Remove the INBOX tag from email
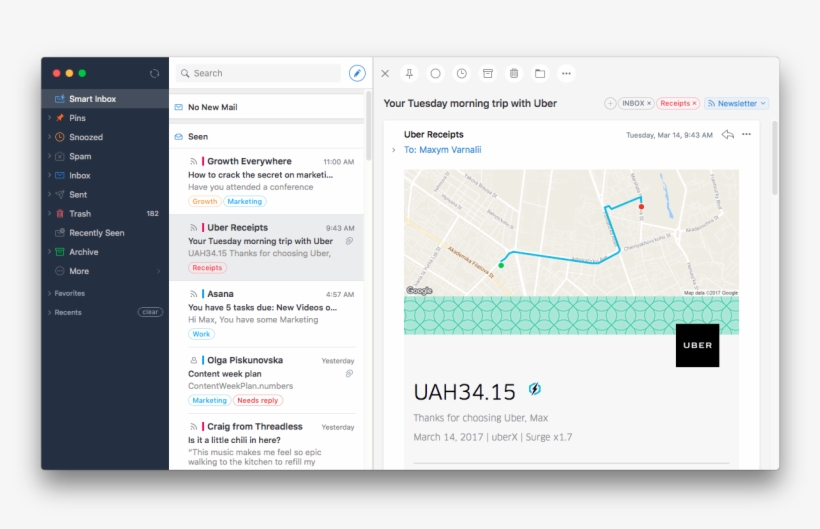This screenshot has width=820, height=529. 648,103
